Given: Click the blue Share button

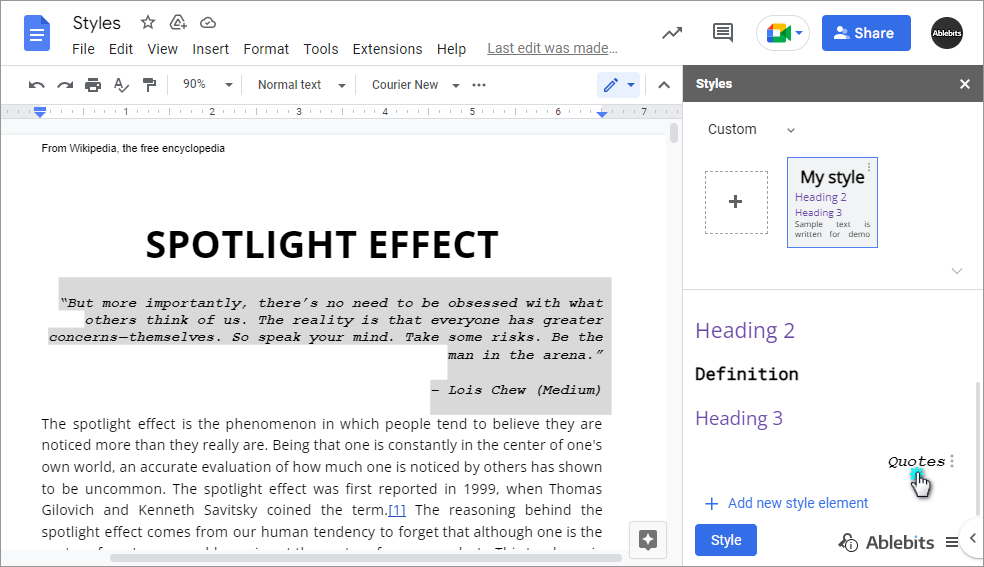Looking at the screenshot, I should coord(866,33).
